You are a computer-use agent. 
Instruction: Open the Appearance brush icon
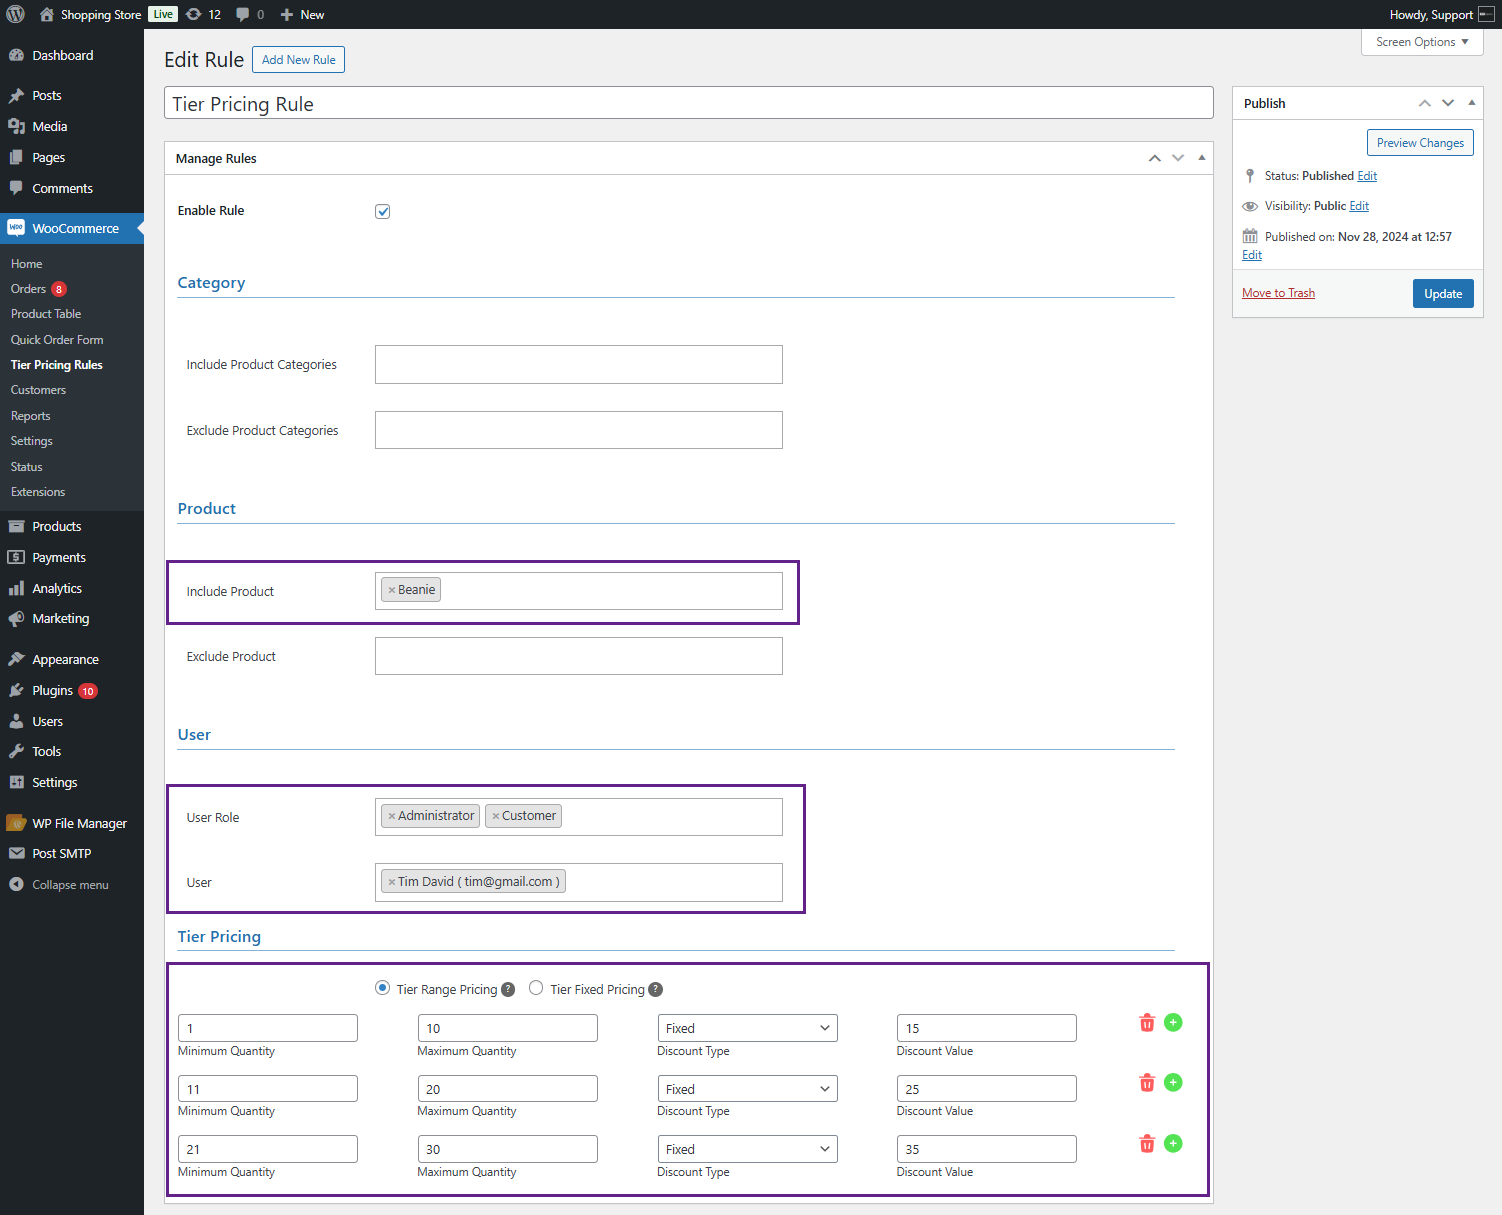[x=16, y=659]
